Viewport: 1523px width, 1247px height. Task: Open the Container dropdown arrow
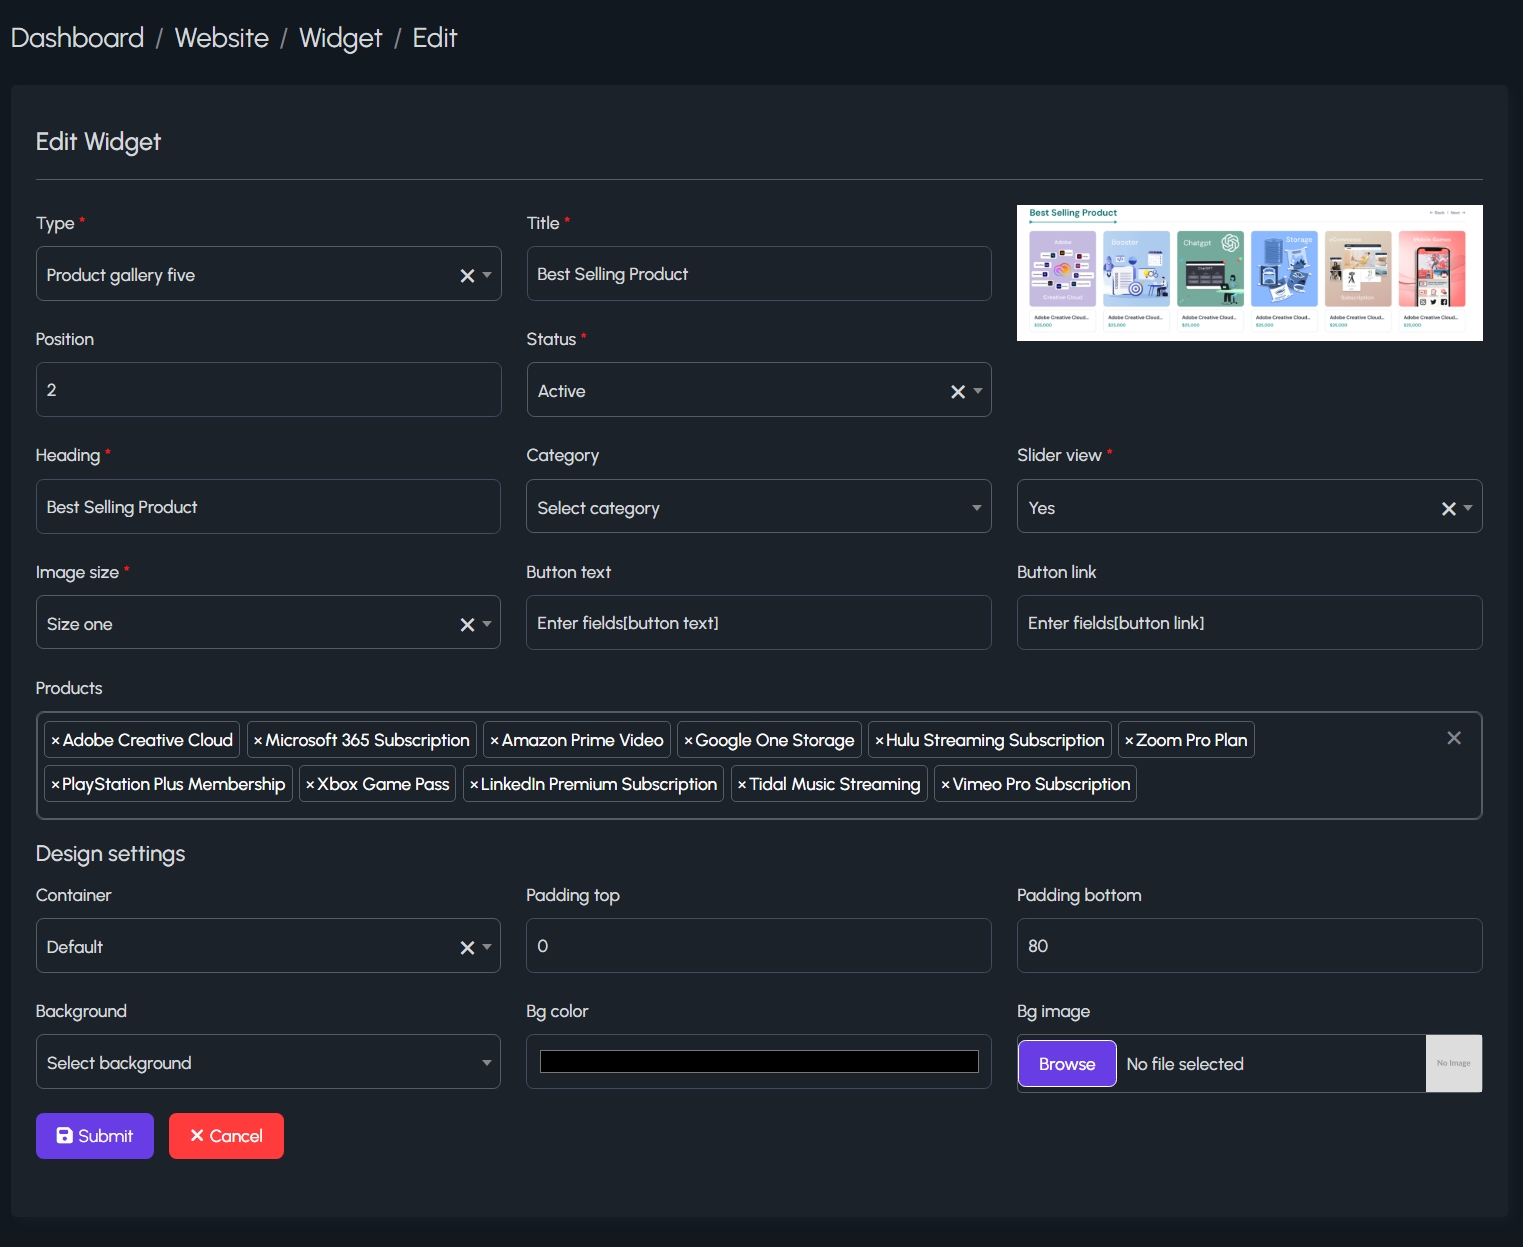(487, 947)
